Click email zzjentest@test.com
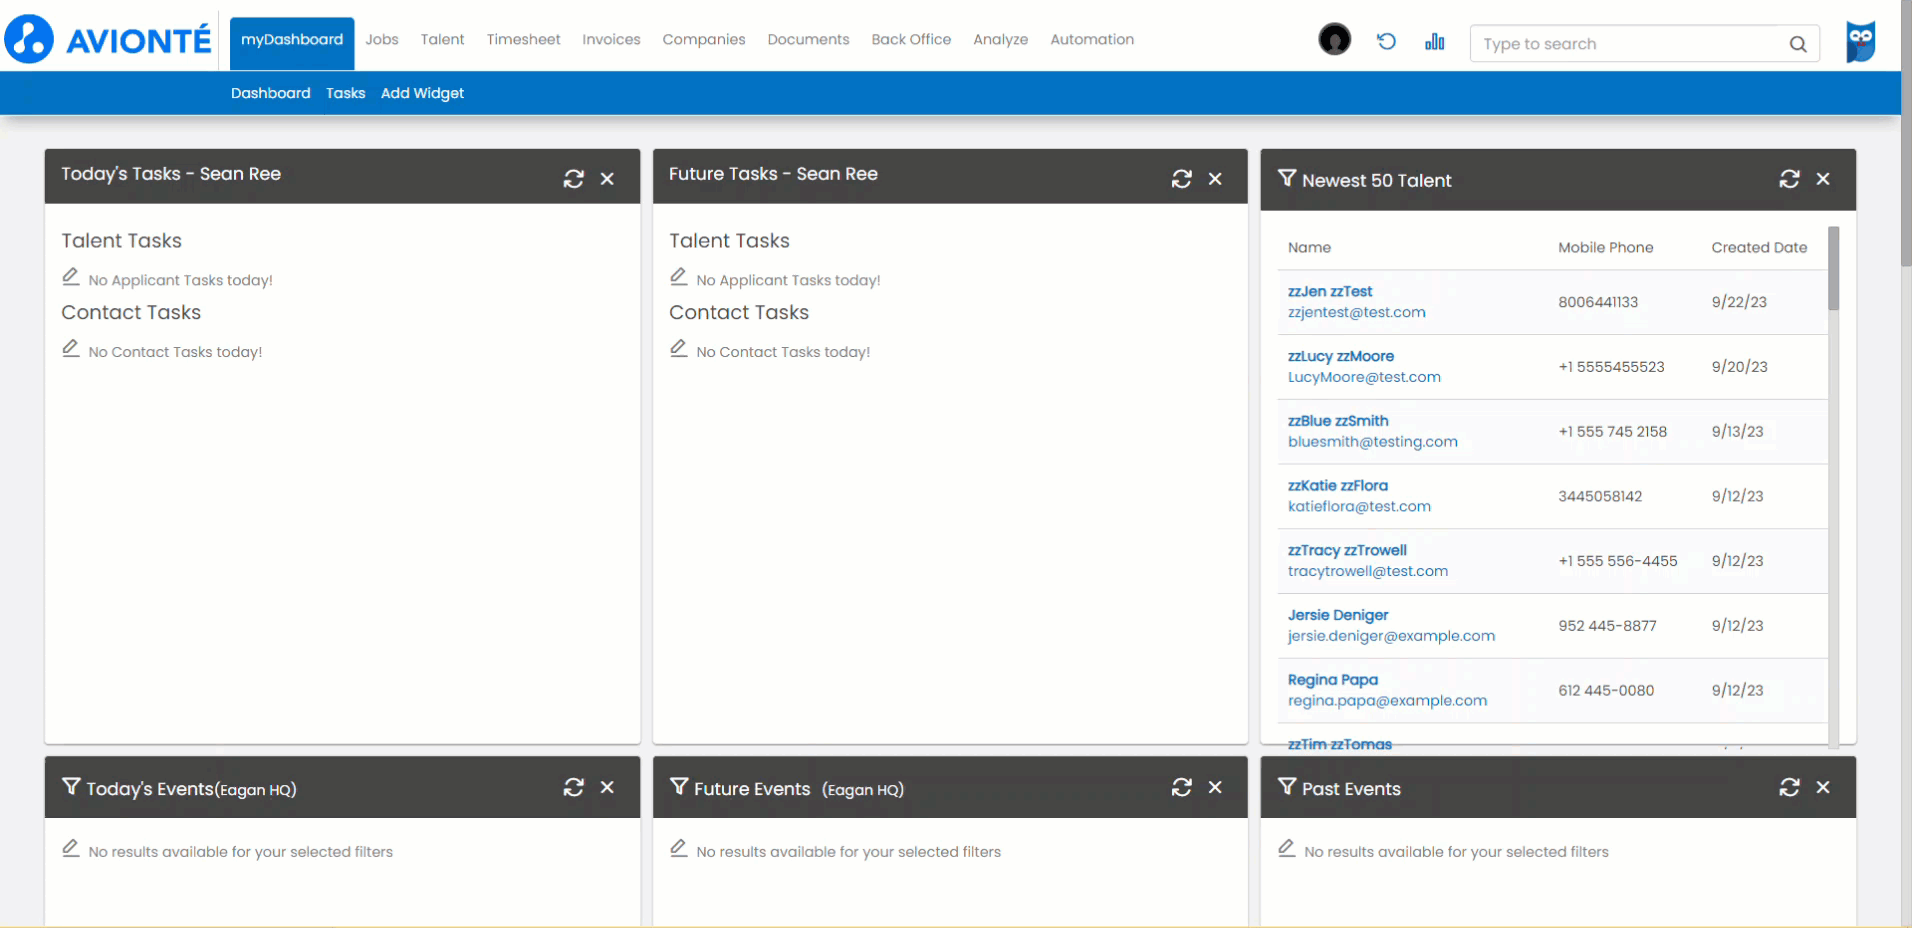 pyautogui.click(x=1357, y=313)
